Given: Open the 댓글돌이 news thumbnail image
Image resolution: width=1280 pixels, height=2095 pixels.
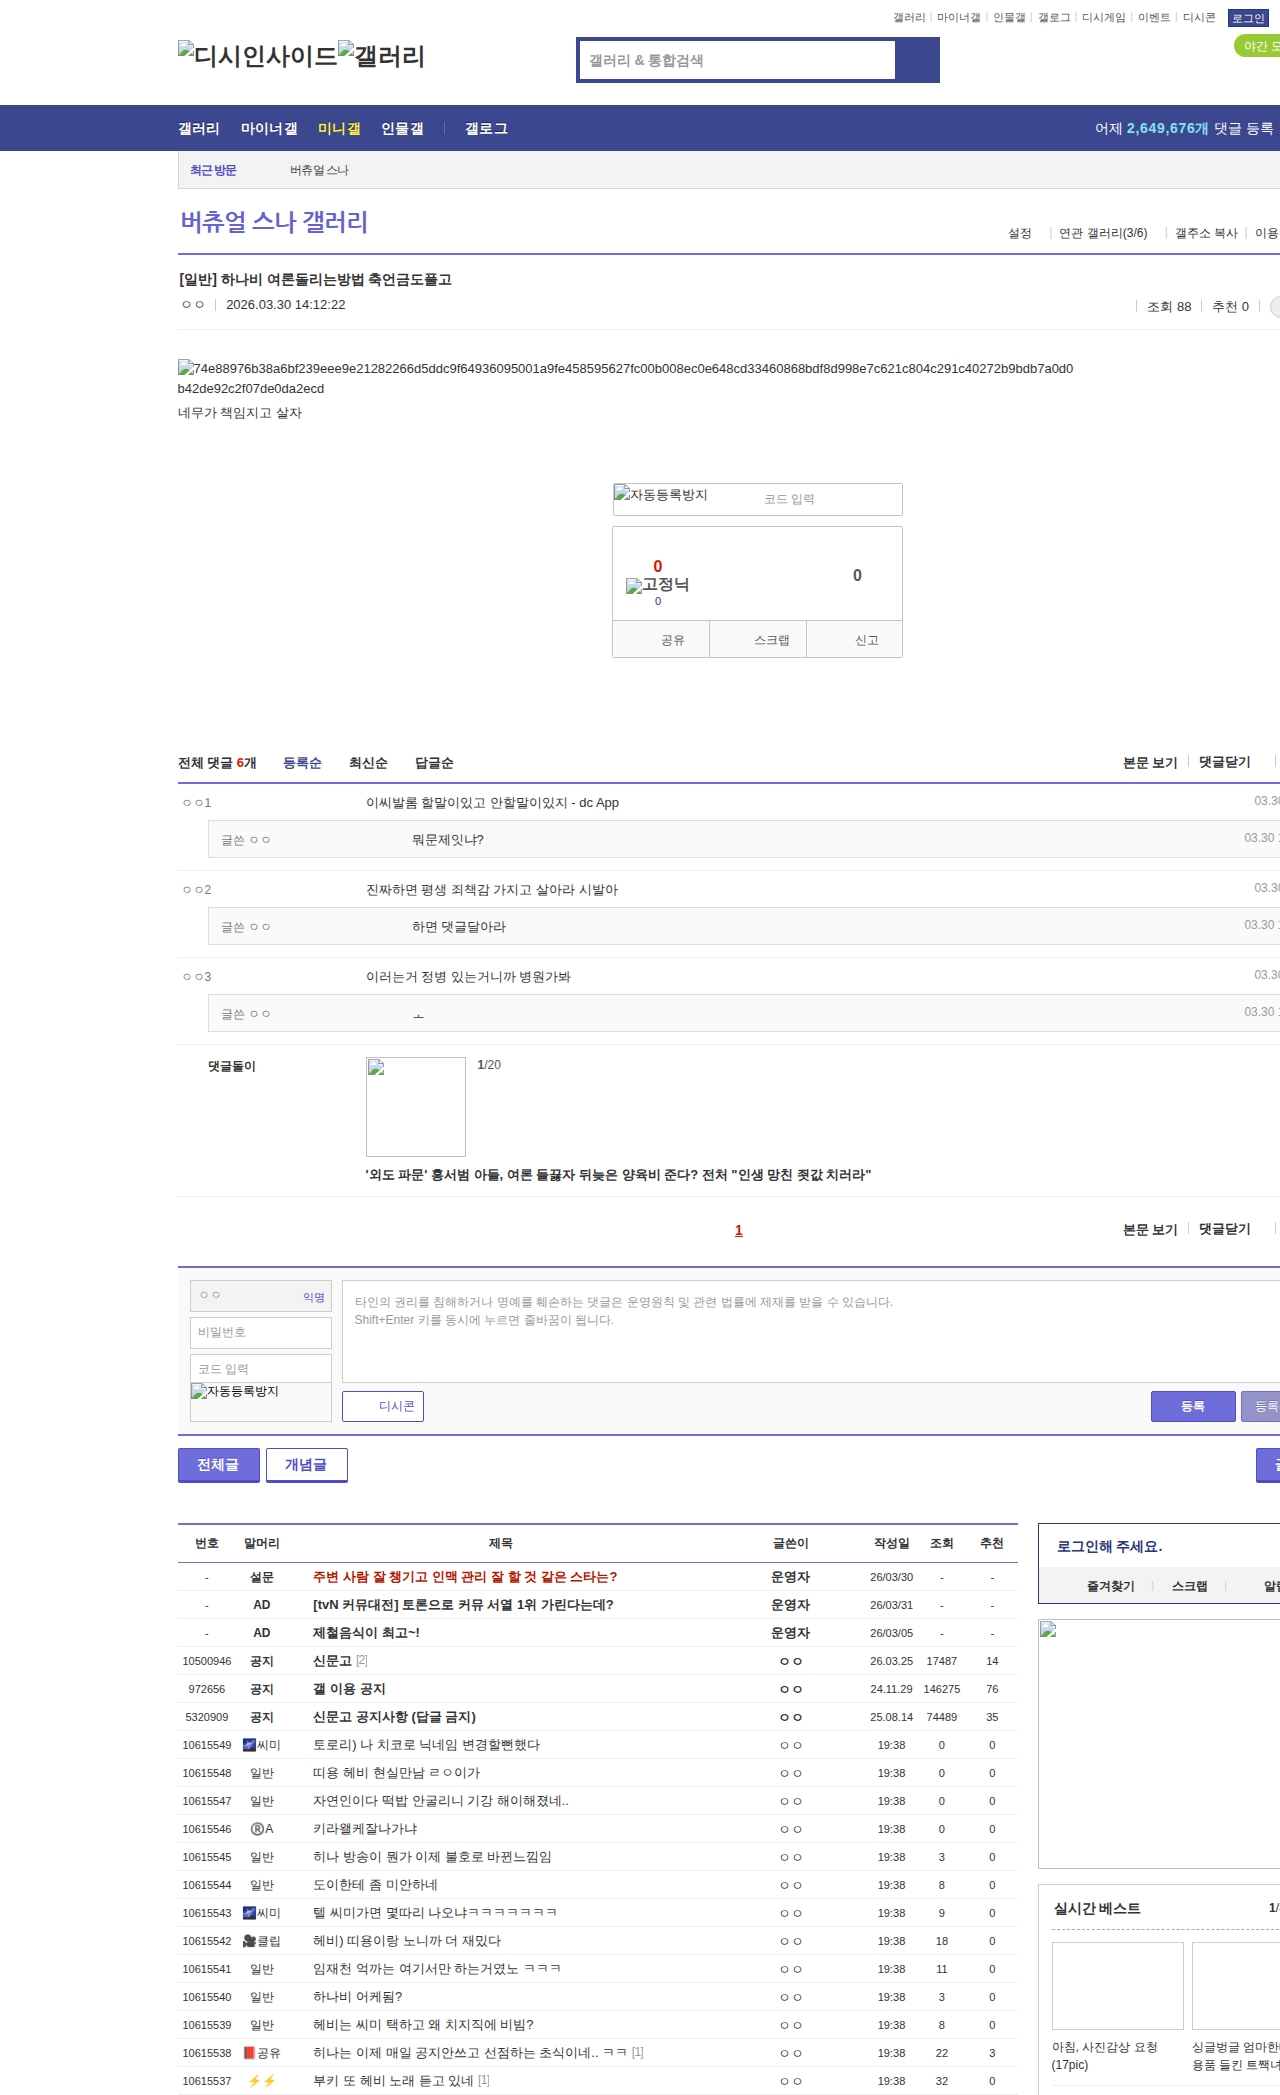Looking at the screenshot, I should [x=416, y=1106].
